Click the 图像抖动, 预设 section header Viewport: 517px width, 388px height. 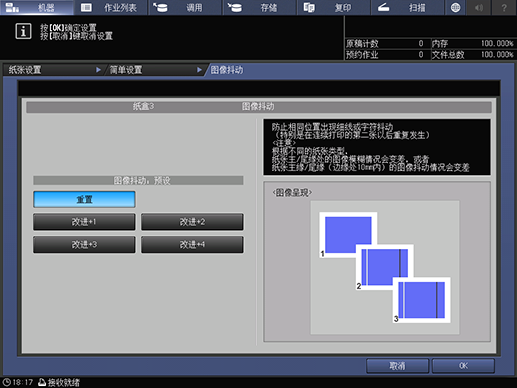(x=138, y=181)
